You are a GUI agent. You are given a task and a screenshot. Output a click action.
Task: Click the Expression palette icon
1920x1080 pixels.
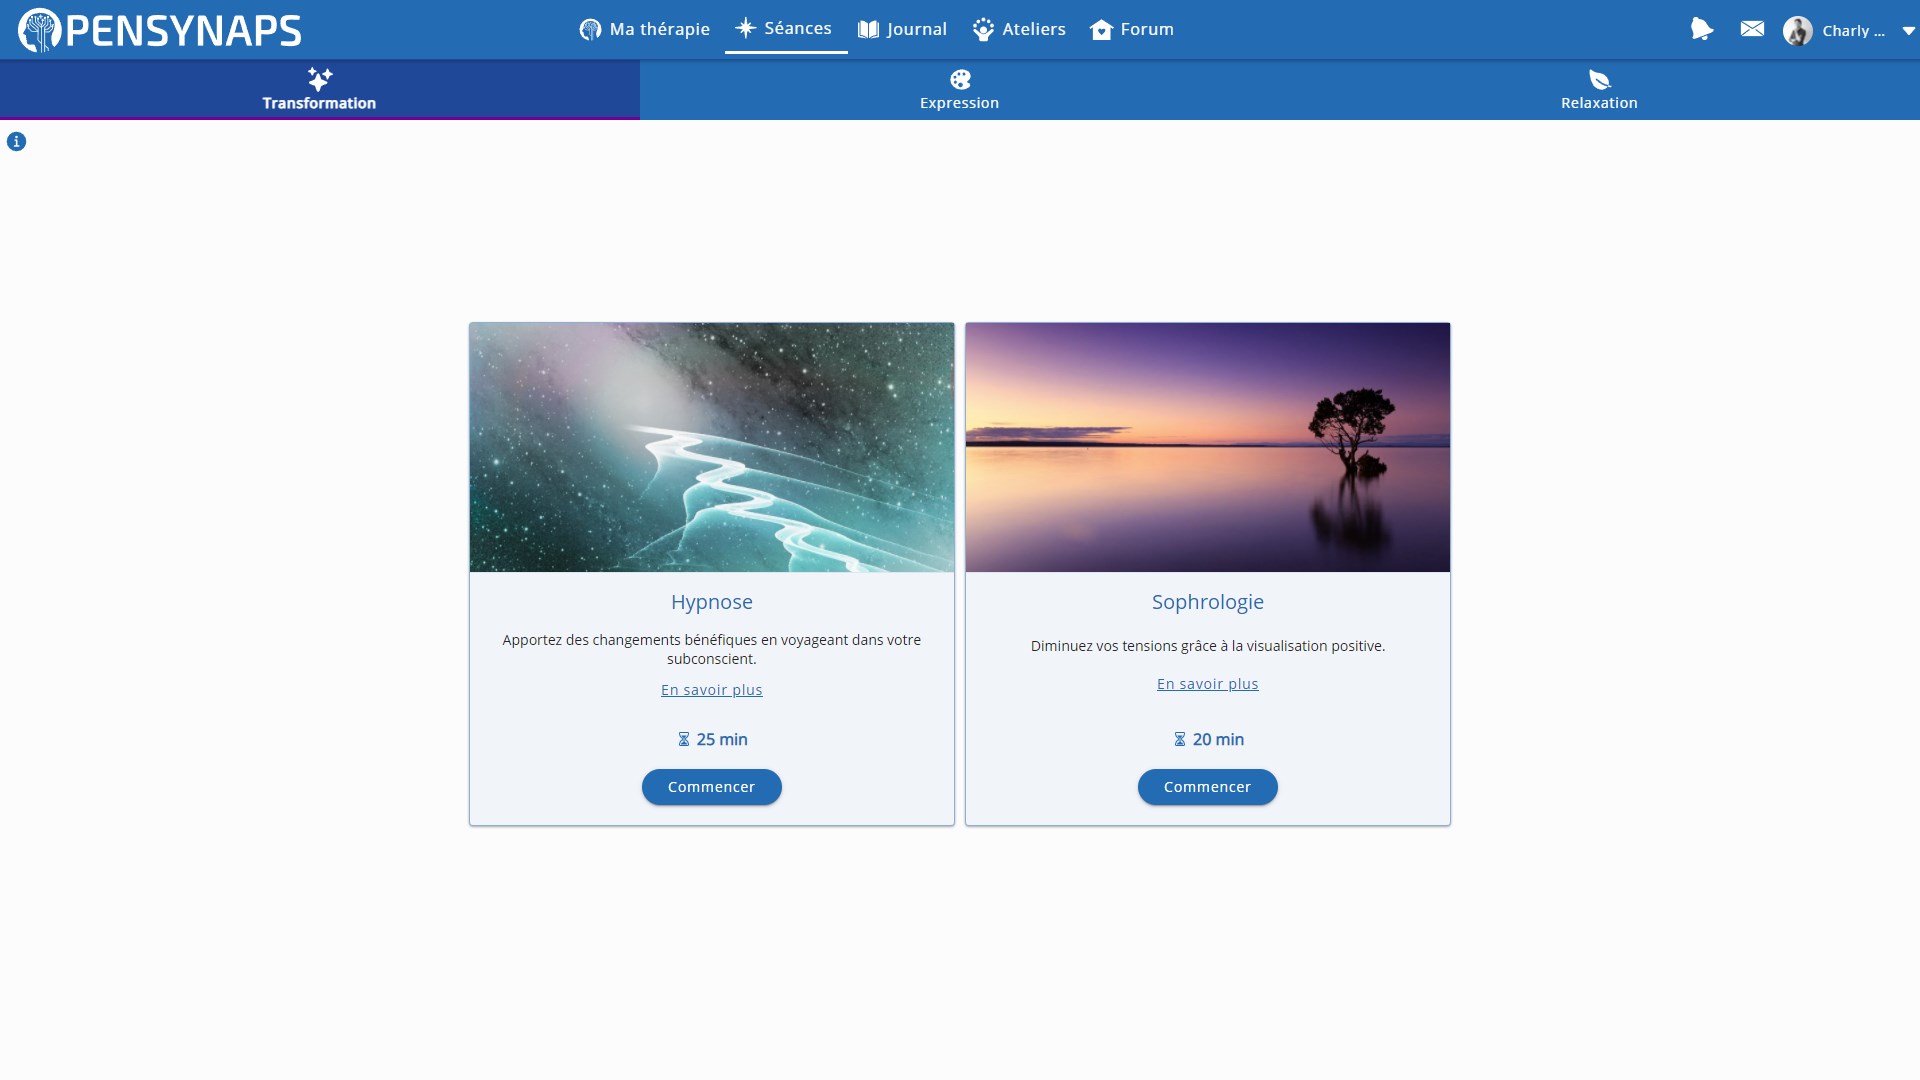[960, 79]
